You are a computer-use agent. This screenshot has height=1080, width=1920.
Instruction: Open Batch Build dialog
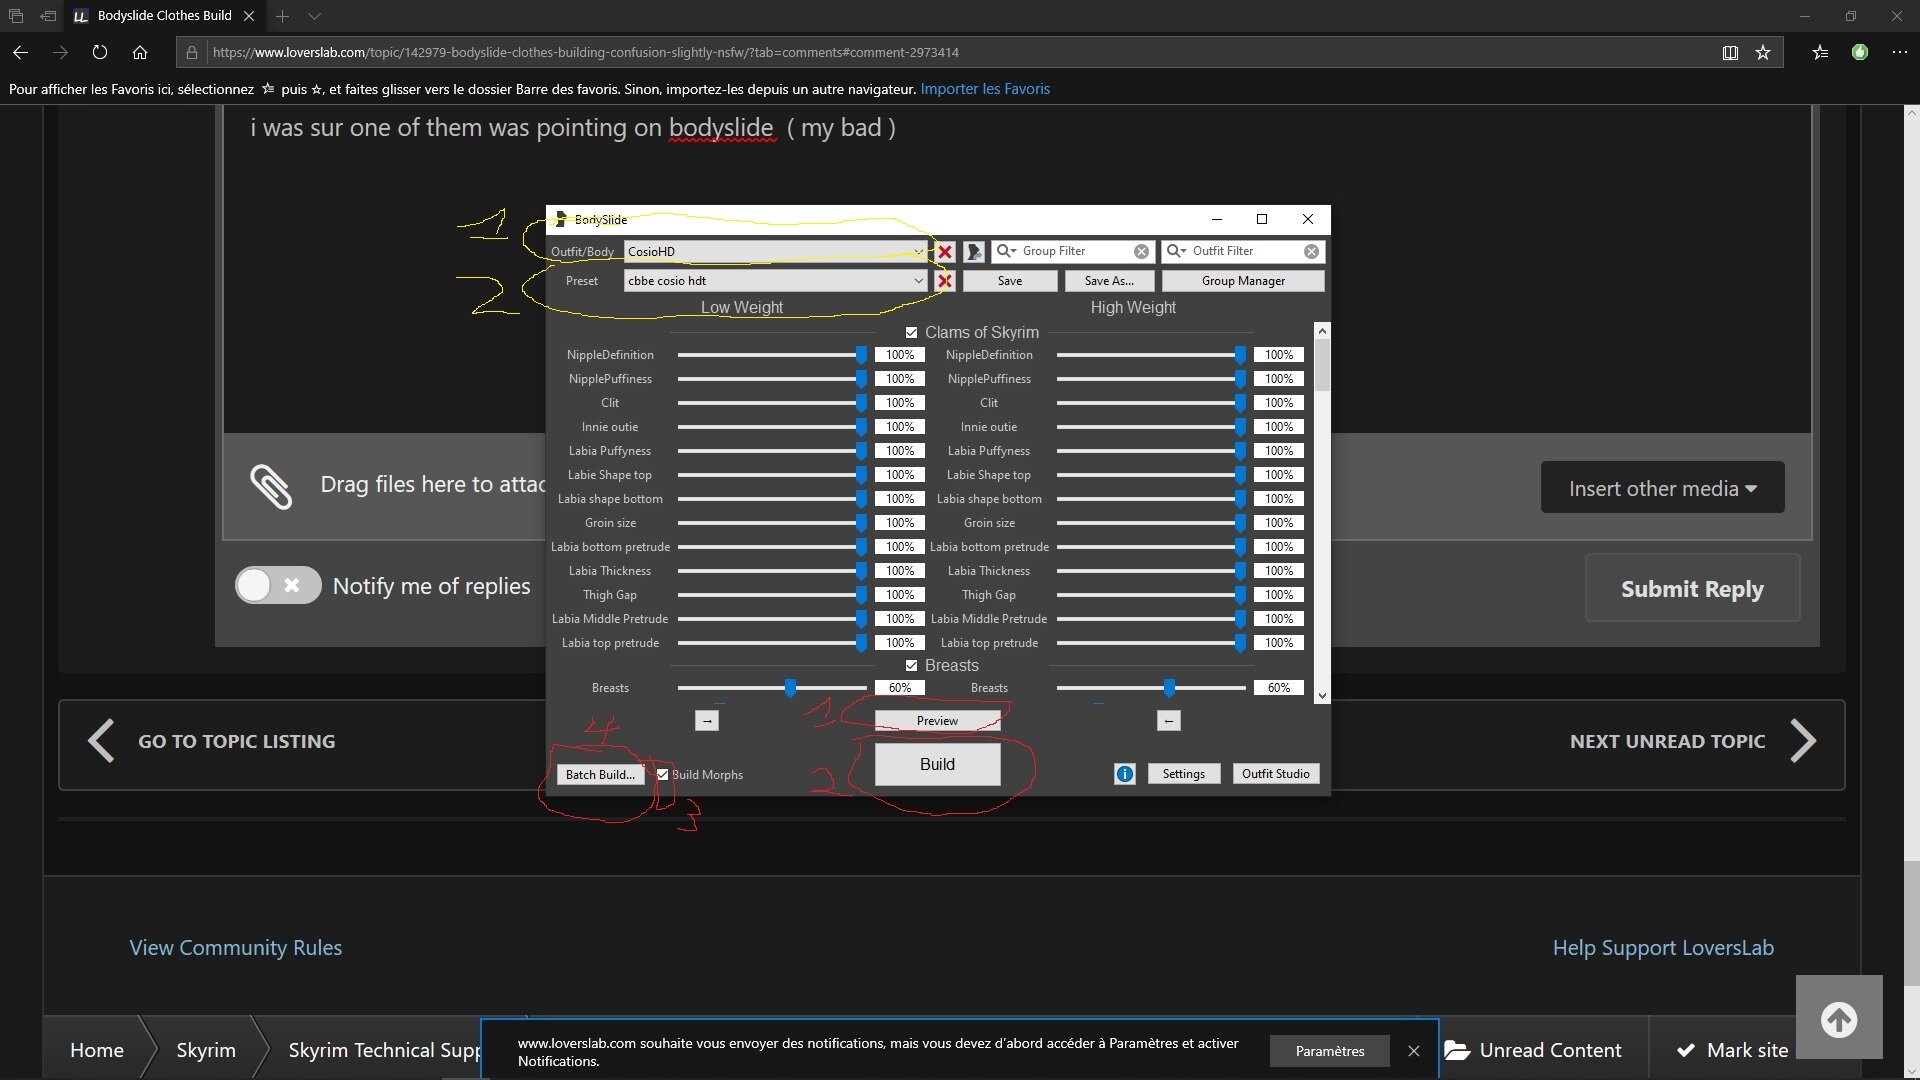(600, 775)
